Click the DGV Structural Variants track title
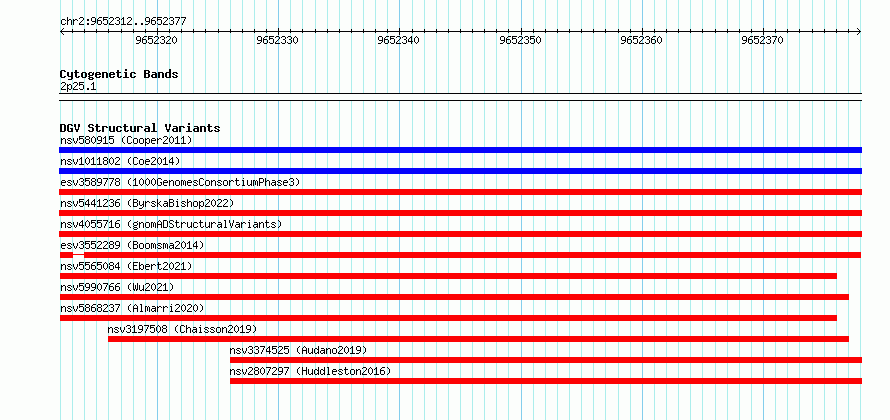This screenshot has height=420, width=890. click(140, 128)
